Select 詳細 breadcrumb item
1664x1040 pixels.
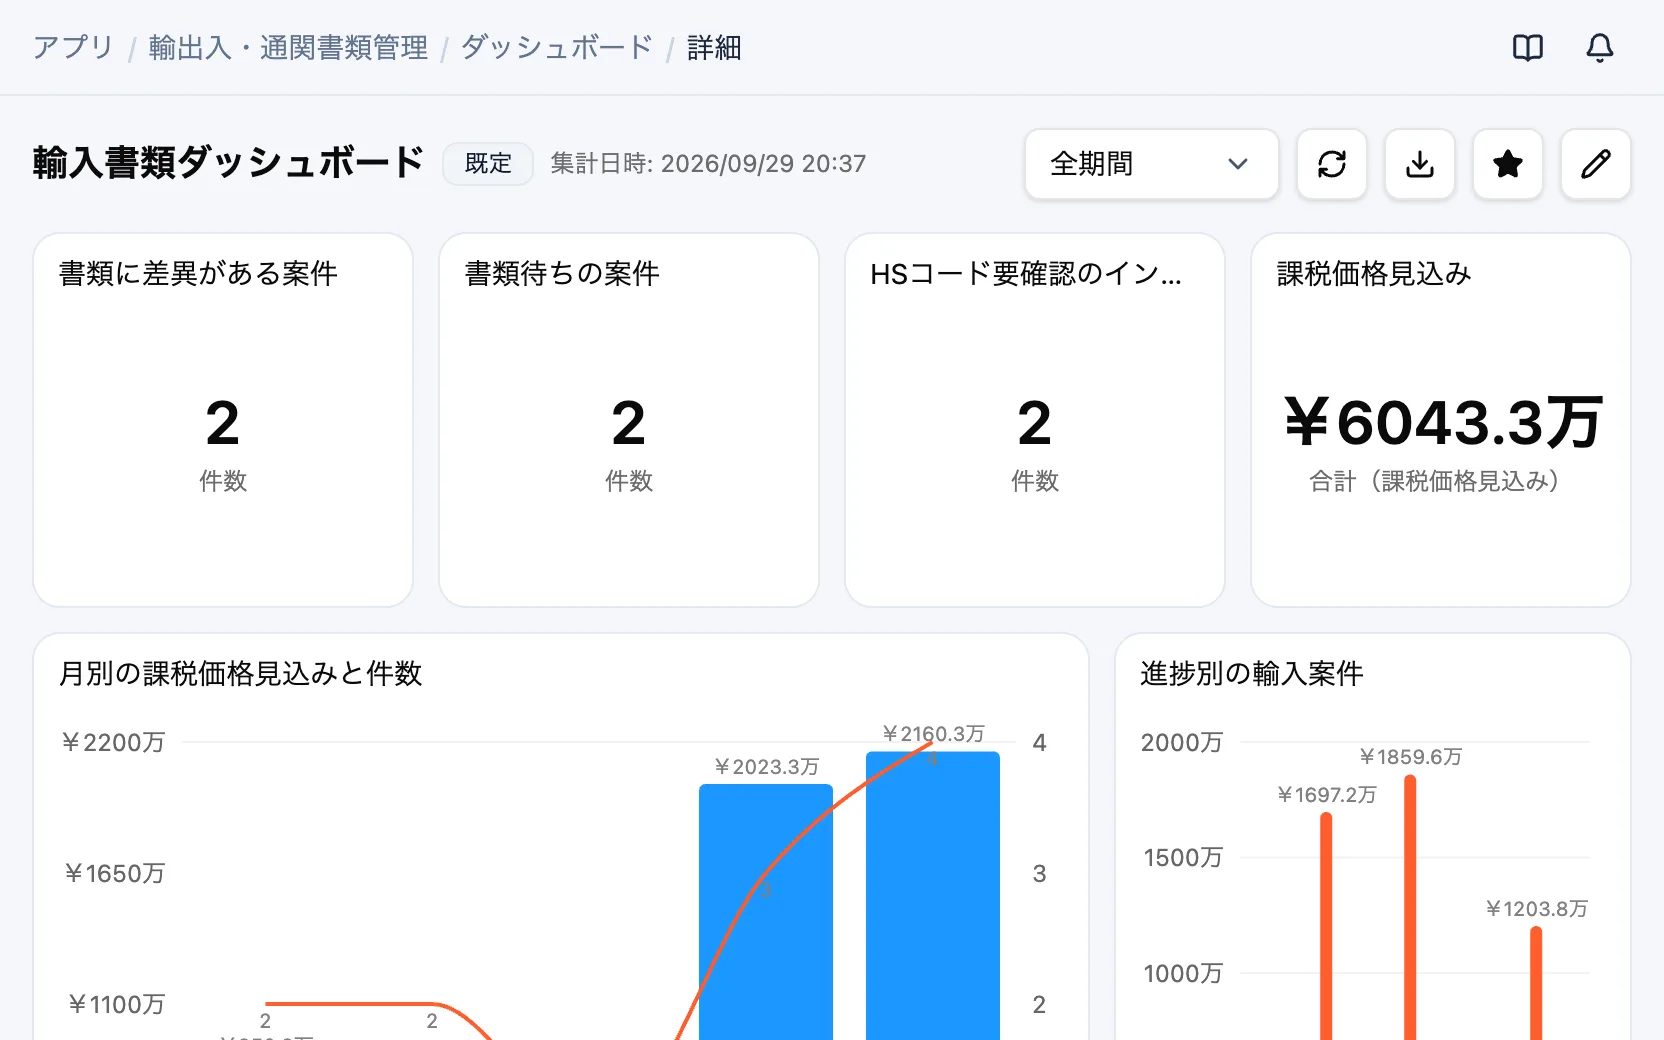click(714, 48)
